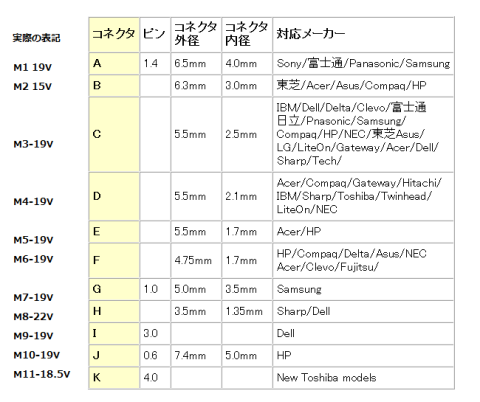
Task: Click inner diameter 1.35mm cell
Action: pyautogui.click(x=247, y=311)
